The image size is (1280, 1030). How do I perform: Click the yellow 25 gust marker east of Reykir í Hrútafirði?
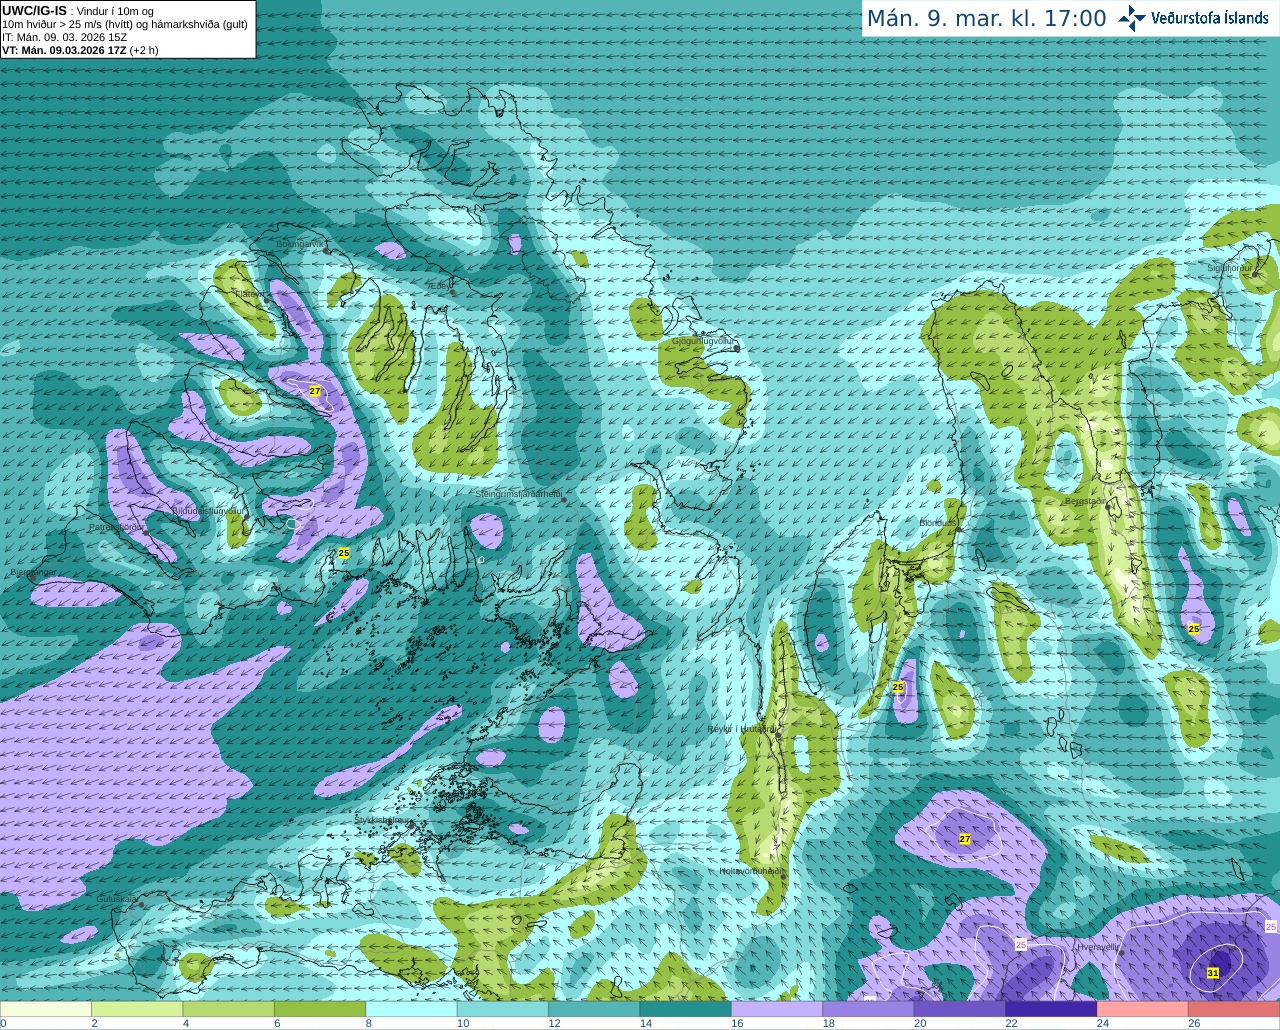coord(898,687)
